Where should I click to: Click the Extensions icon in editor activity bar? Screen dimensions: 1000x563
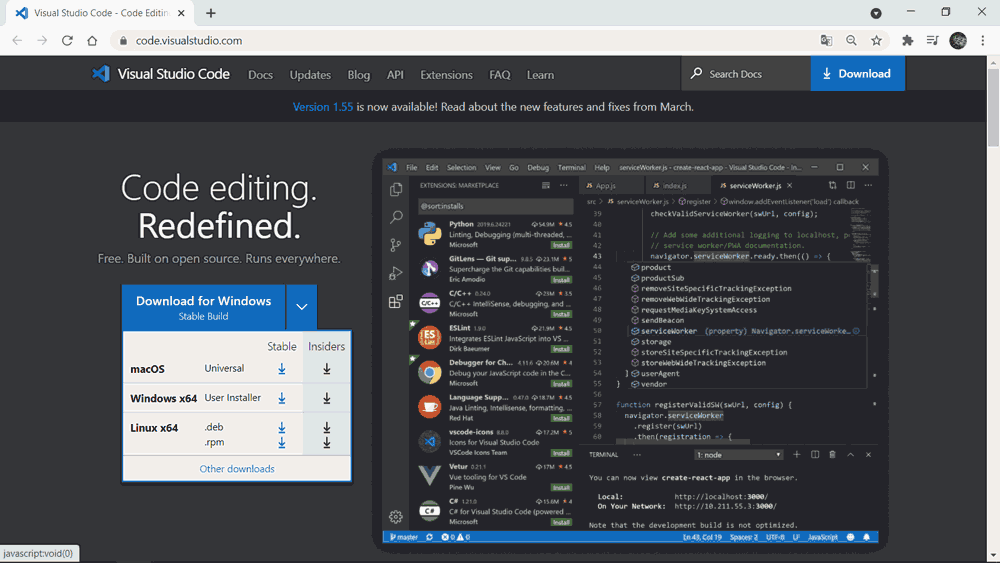pos(396,301)
